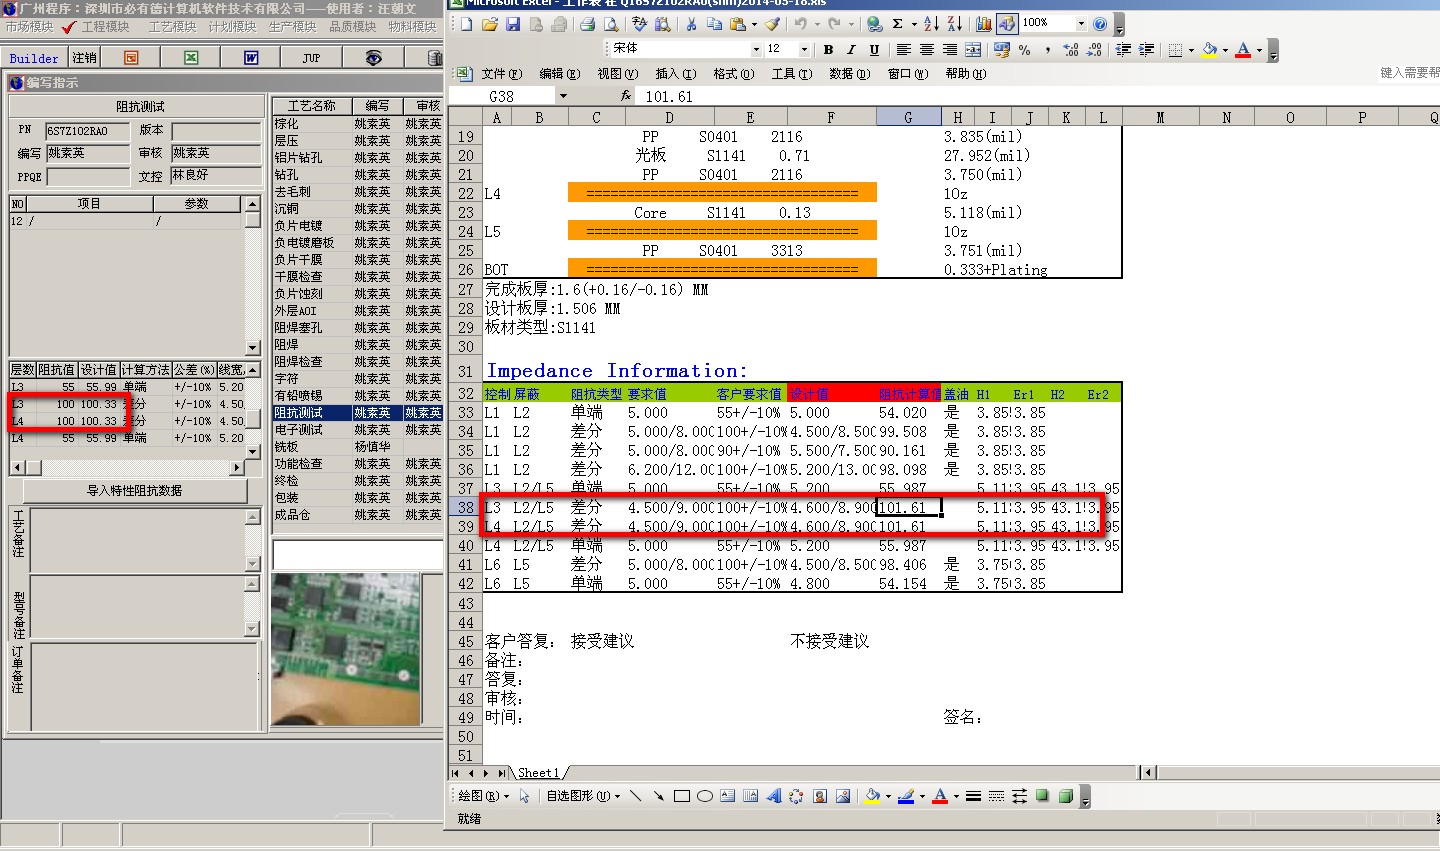1440x851 pixels.
Task: Open the Undo history dropdown arrow
Action: [817, 24]
